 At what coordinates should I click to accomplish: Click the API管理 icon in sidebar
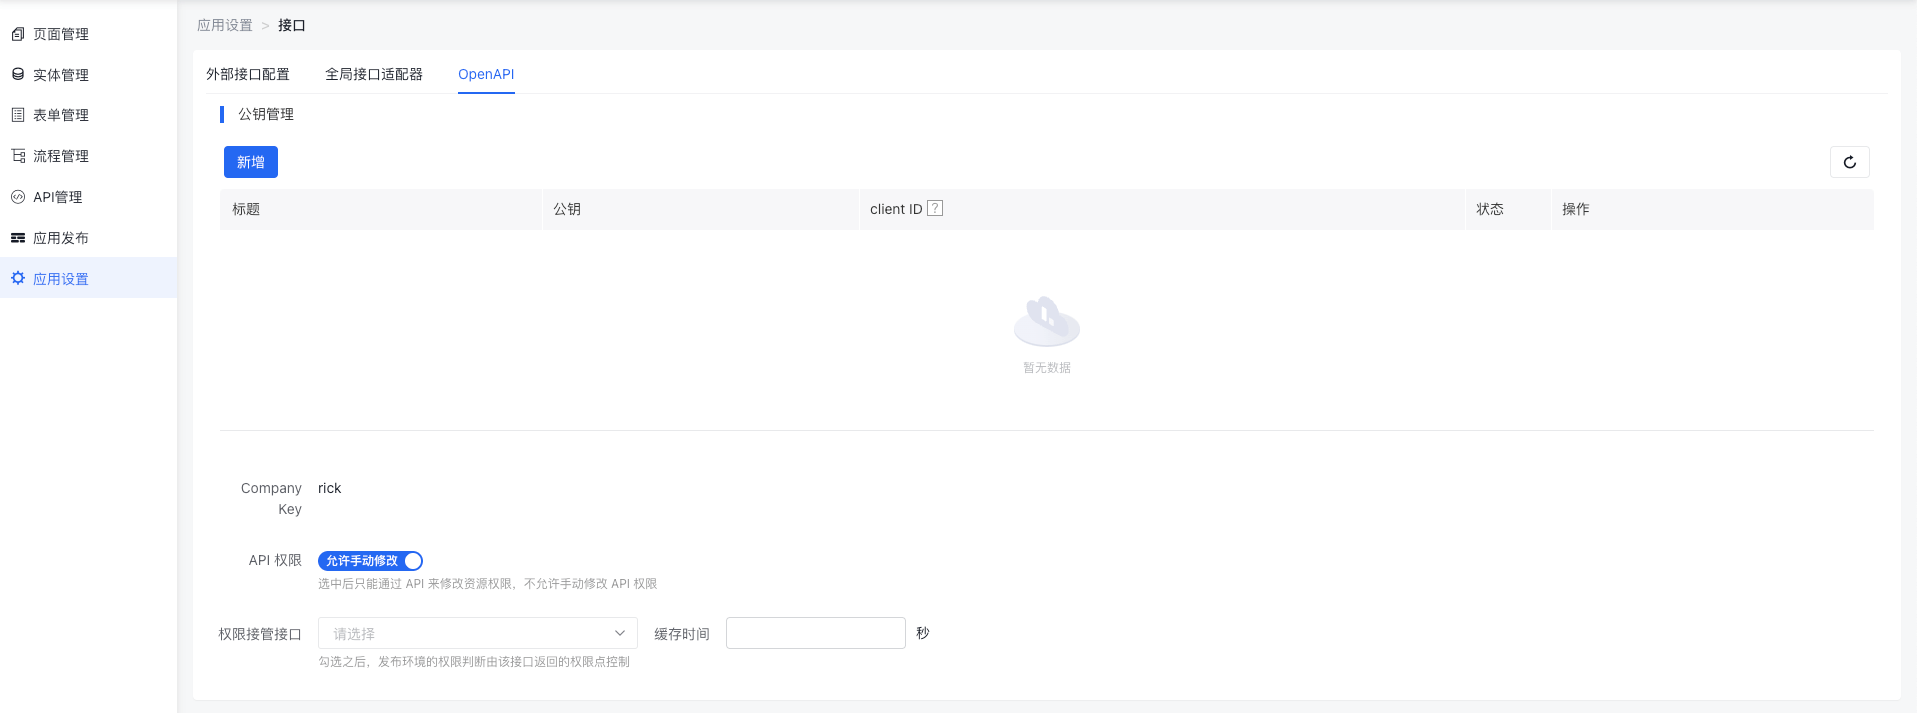point(18,197)
